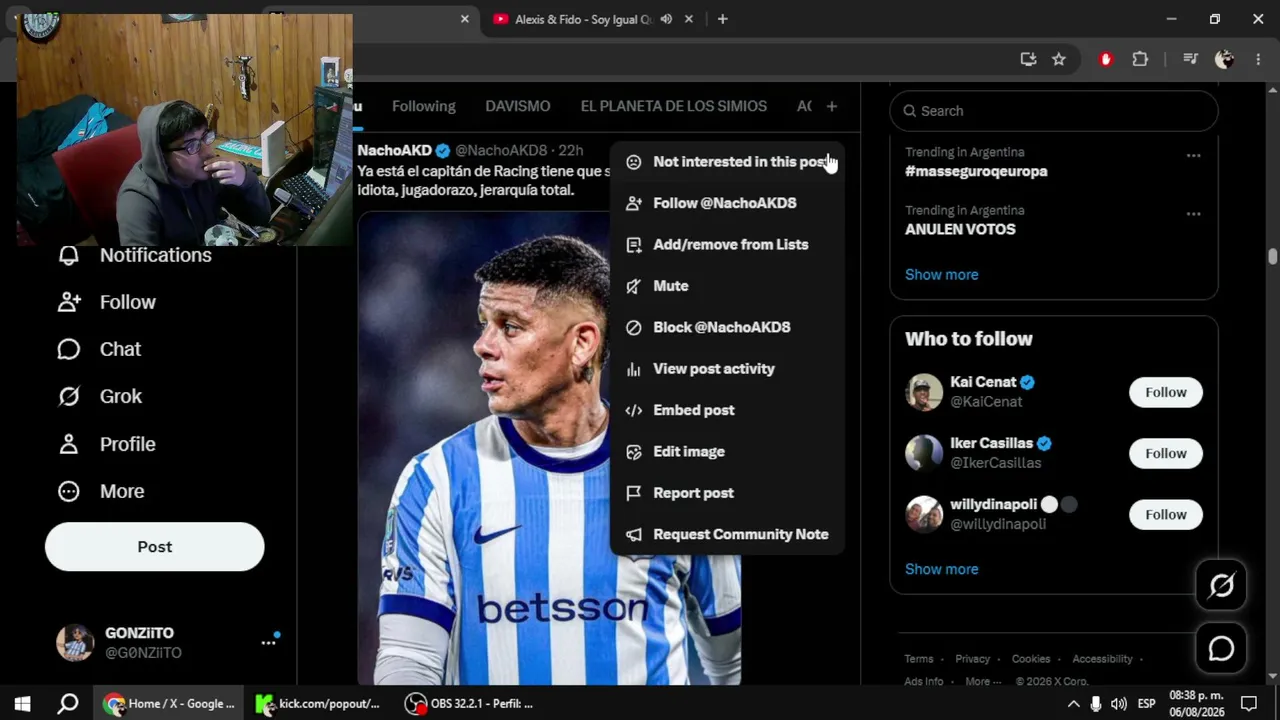Open the Chrome profile avatar
Screen dimensions: 1280x720
pyautogui.click(x=1224, y=59)
